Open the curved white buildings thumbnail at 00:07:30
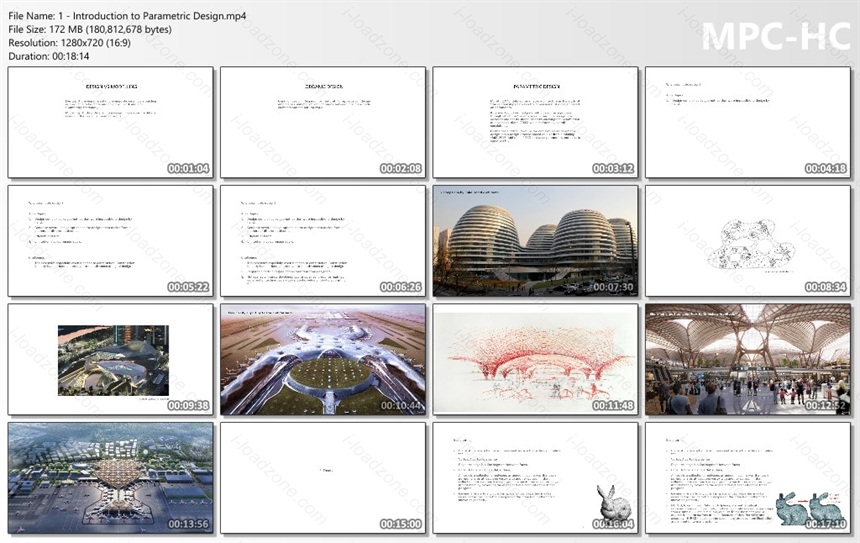Viewport: 860px width, 543px height. coord(535,241)
